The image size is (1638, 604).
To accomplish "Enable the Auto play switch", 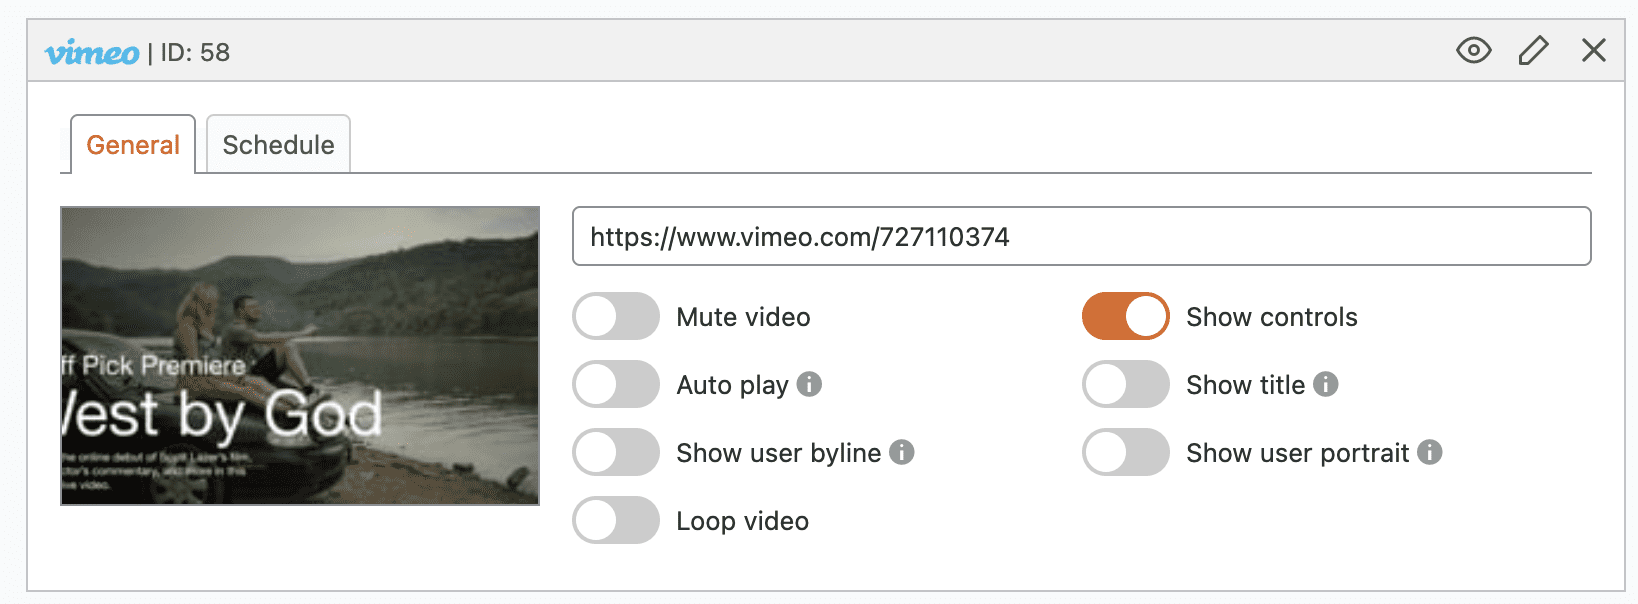I will [x=616, y=385].
